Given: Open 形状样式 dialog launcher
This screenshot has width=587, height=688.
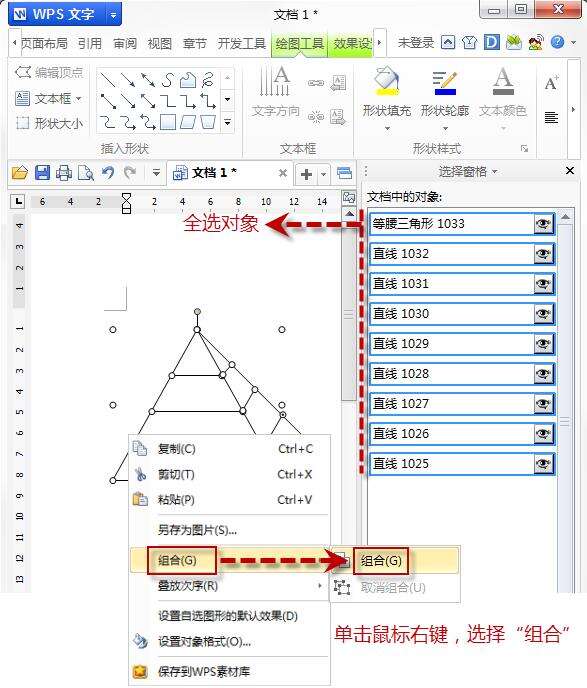Looking at the screenshot, I should point(524,149).
